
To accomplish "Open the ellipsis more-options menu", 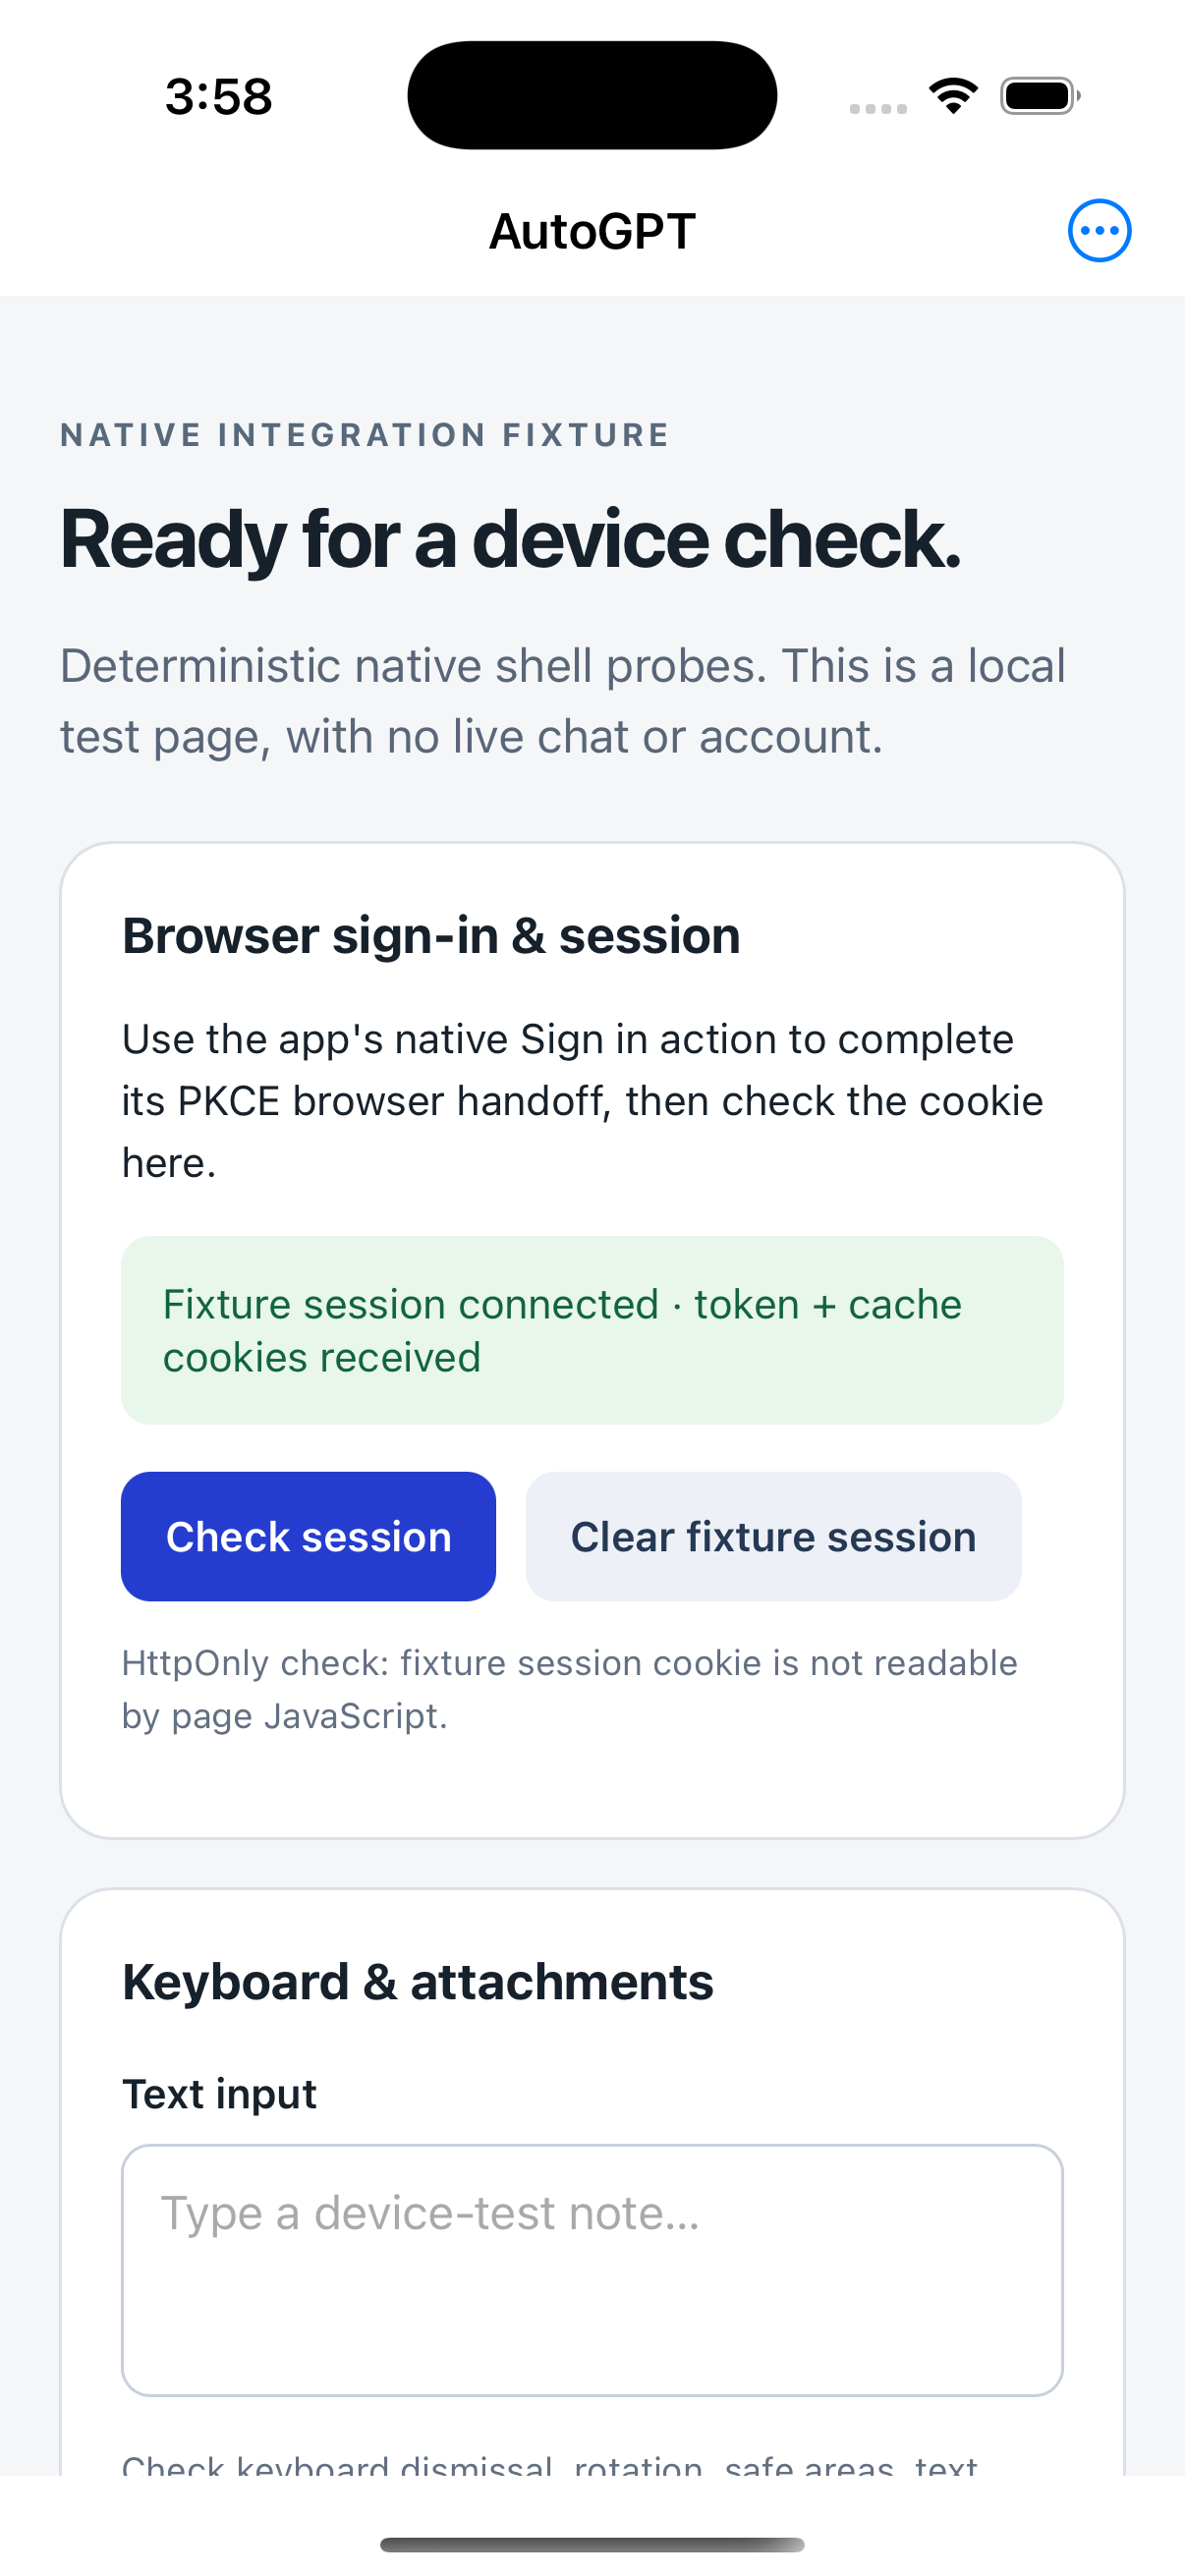I will click(1099, 231).
